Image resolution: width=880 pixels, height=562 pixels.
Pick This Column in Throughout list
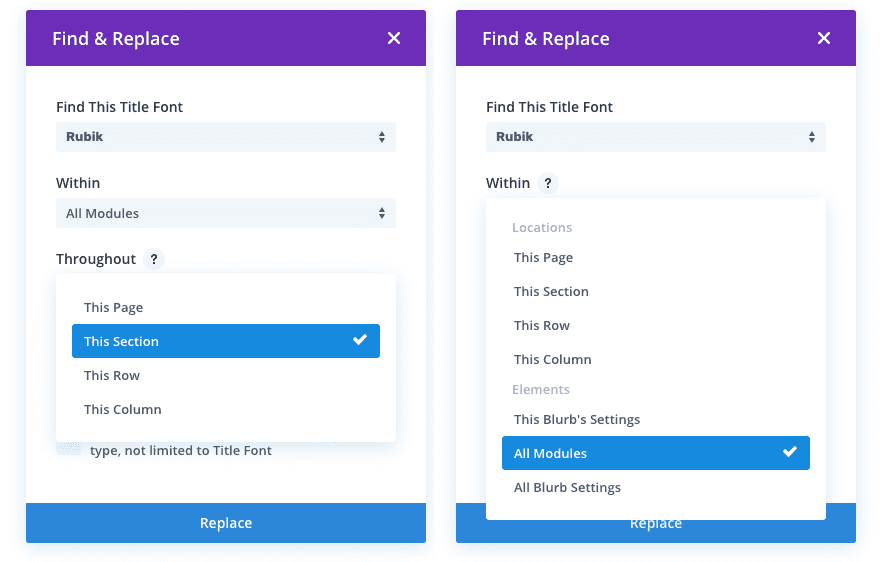coord(123,409)
